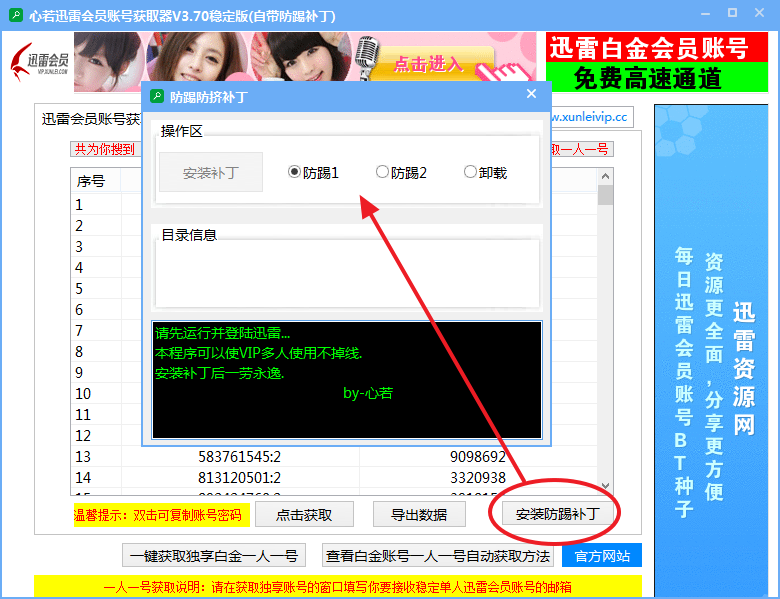Click password cell 9098692
The width and height of the screenshot is (780, 599).
click(x=478, y=456)
